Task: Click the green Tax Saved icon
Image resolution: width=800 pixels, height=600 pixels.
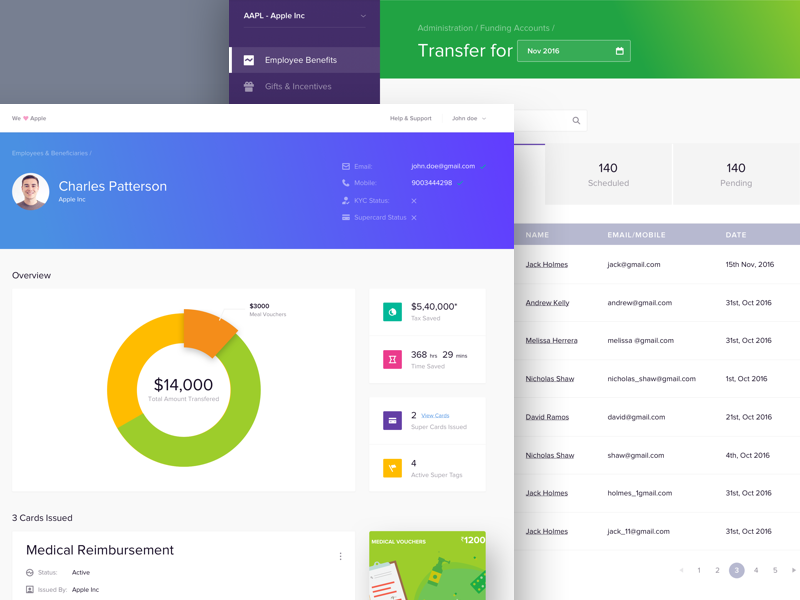Action: pyautogui.click(x=392, y=312)
